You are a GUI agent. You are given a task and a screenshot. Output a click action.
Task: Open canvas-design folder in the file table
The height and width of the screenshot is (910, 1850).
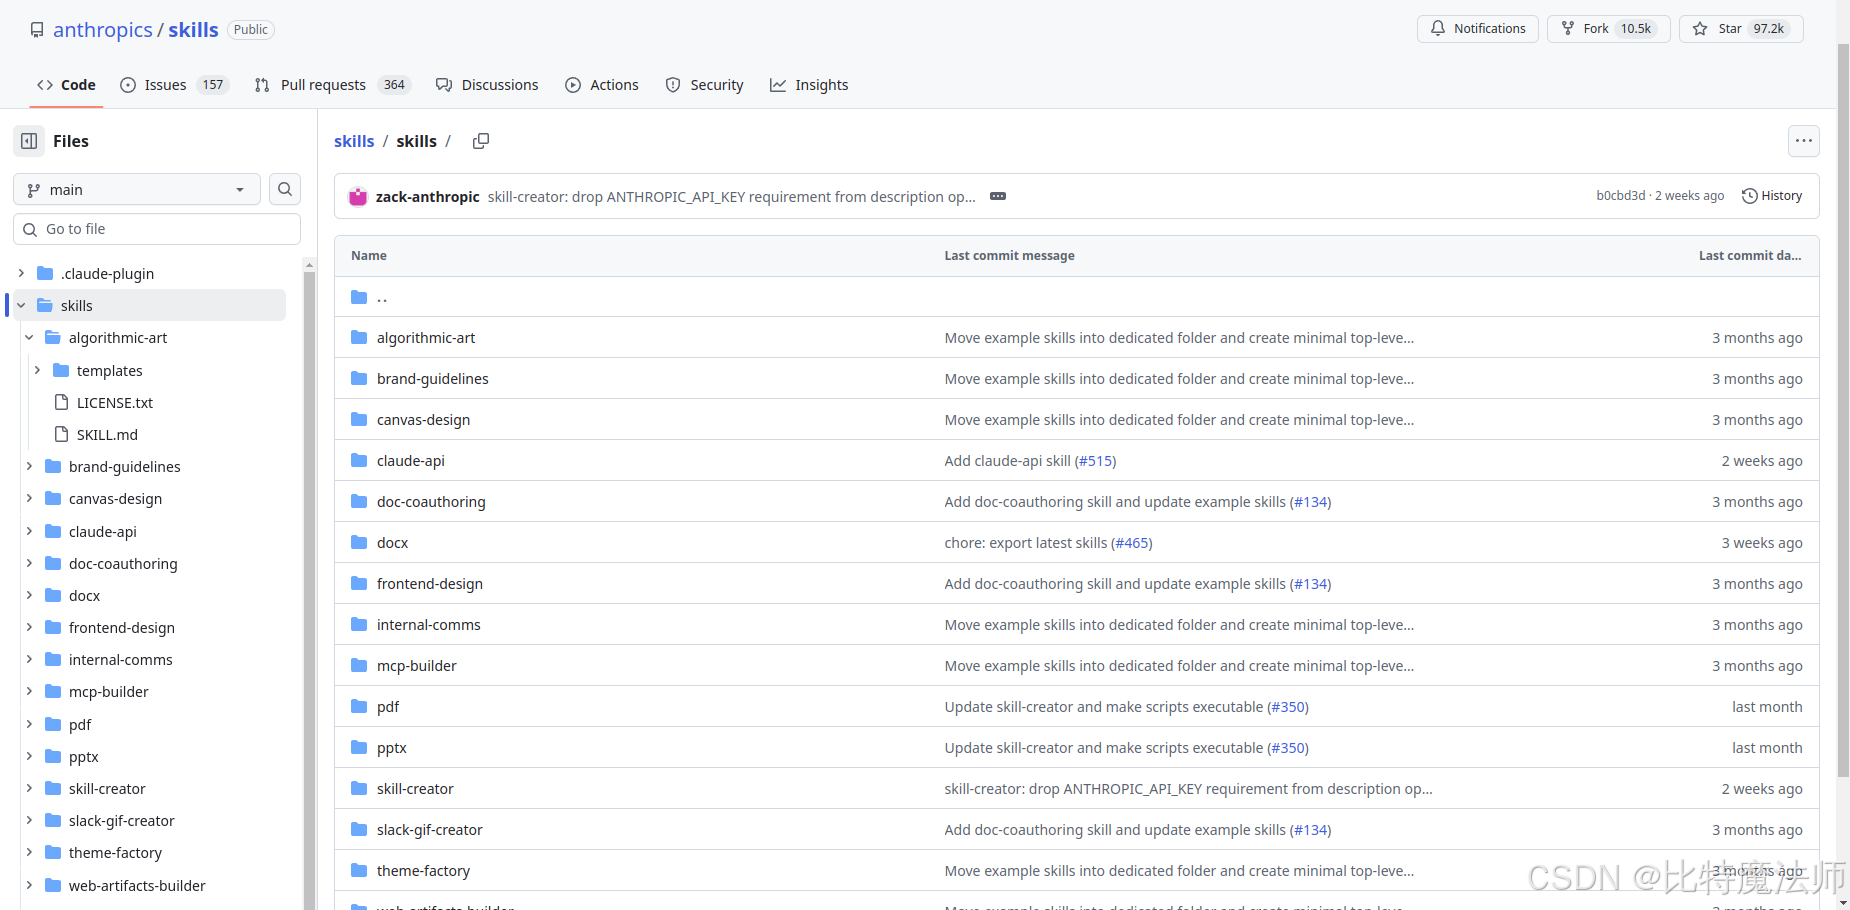(x=423, y=420)
